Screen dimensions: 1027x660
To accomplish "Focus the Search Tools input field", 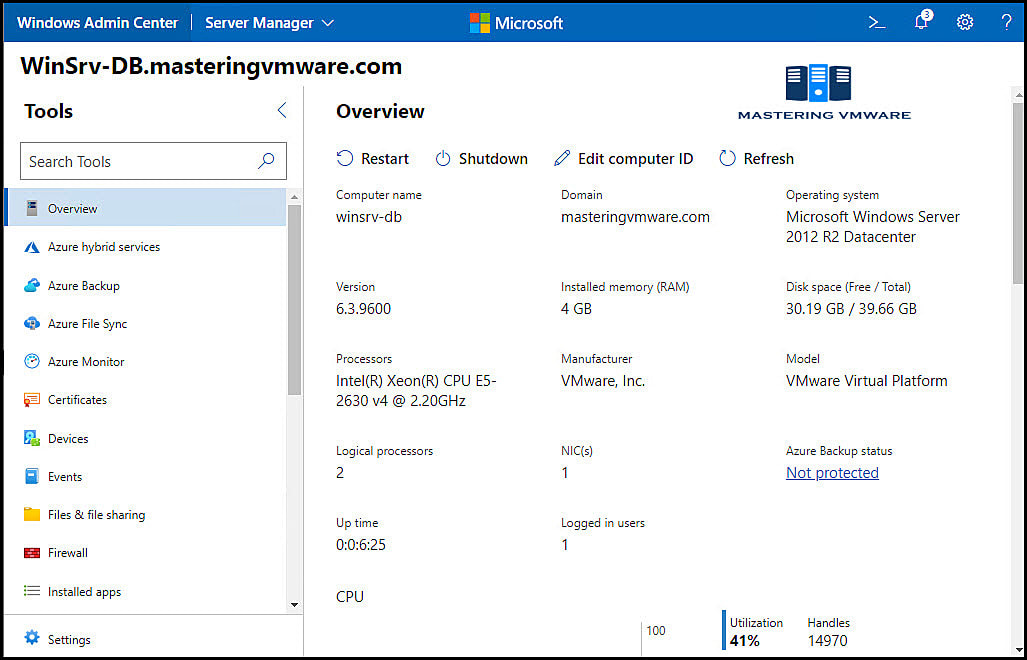I will coord(153,161).
